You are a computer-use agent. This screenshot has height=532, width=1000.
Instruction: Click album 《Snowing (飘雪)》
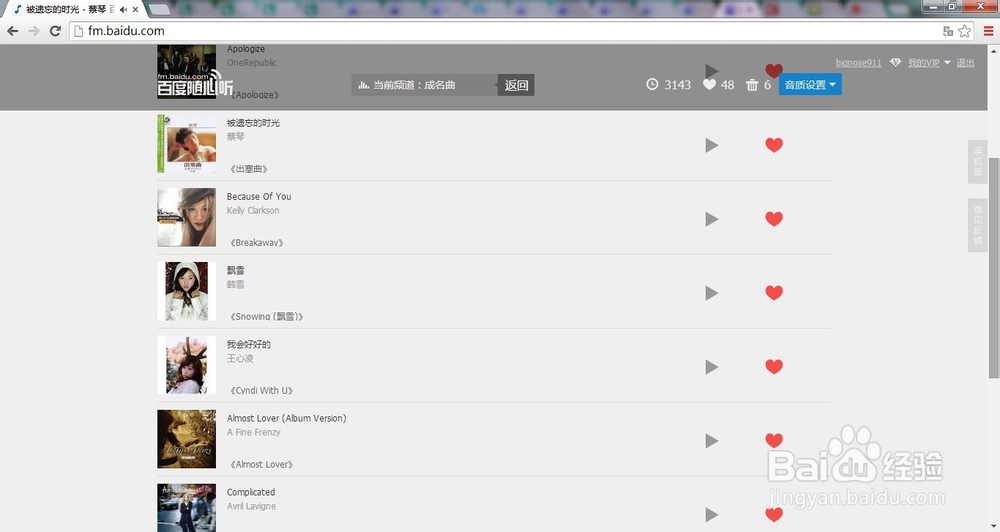[x=267, y=316]
